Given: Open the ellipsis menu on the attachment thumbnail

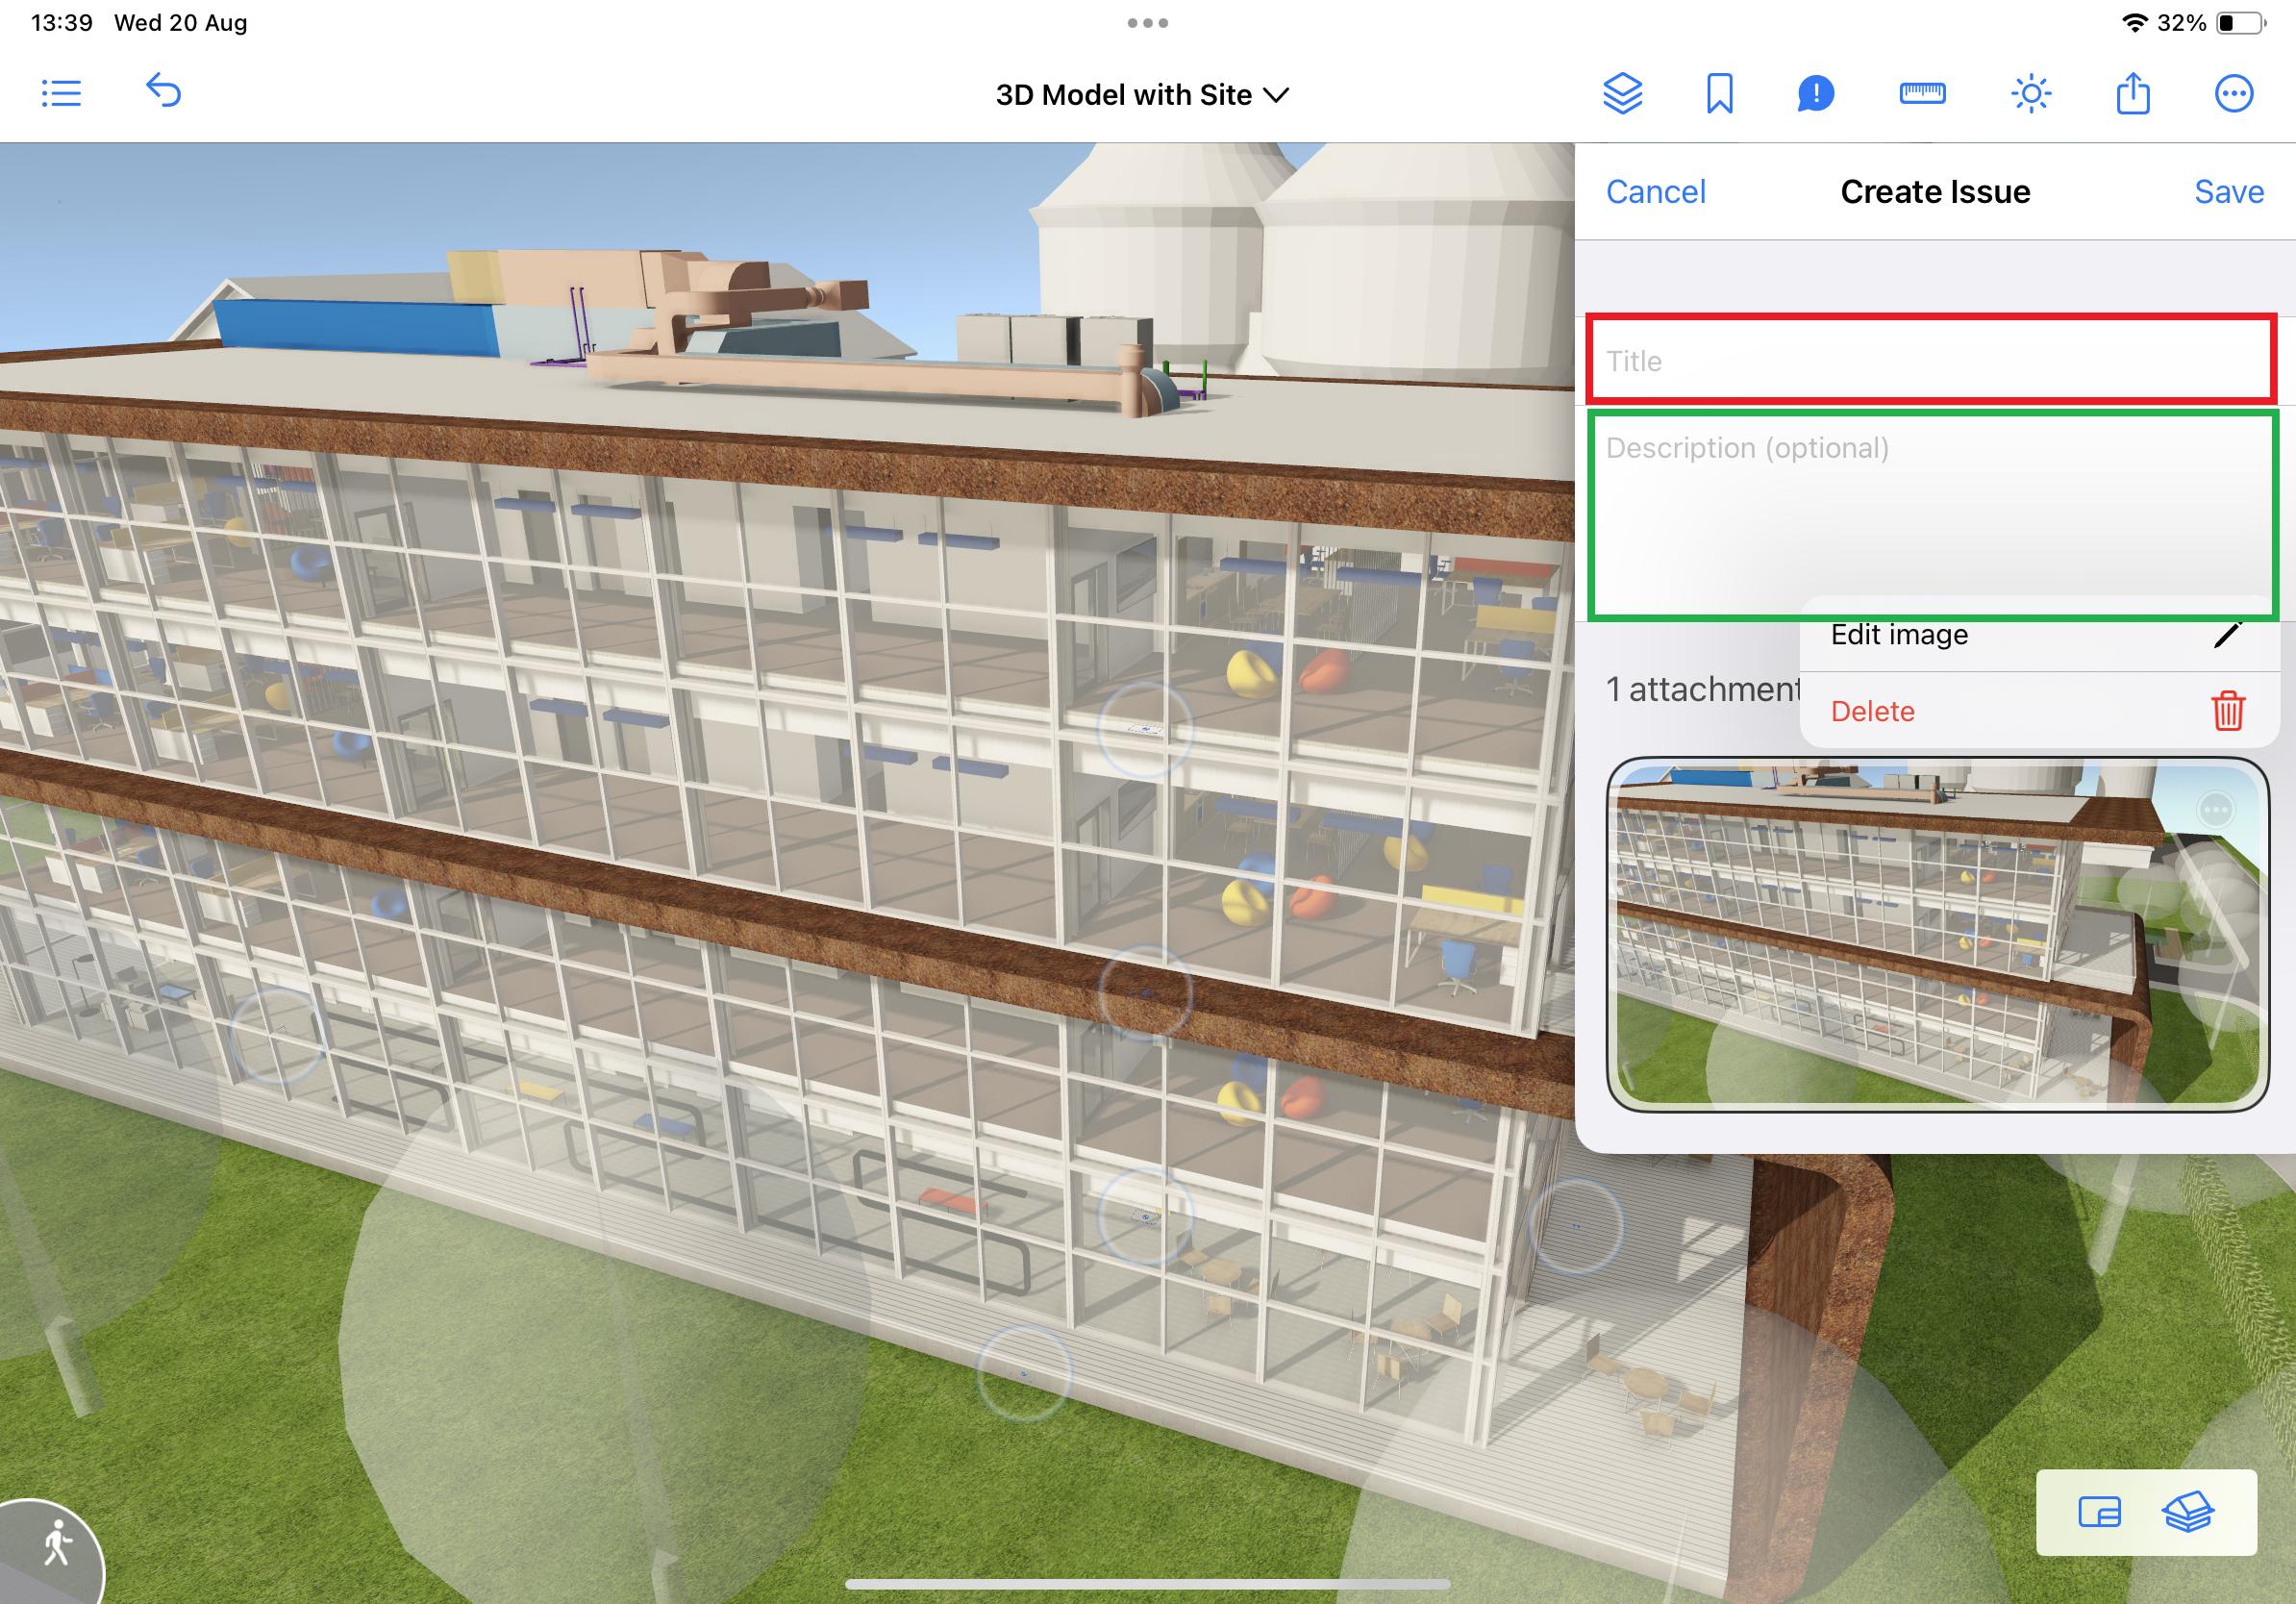Looking at the screenshot, I should (x=2215, y=809).
